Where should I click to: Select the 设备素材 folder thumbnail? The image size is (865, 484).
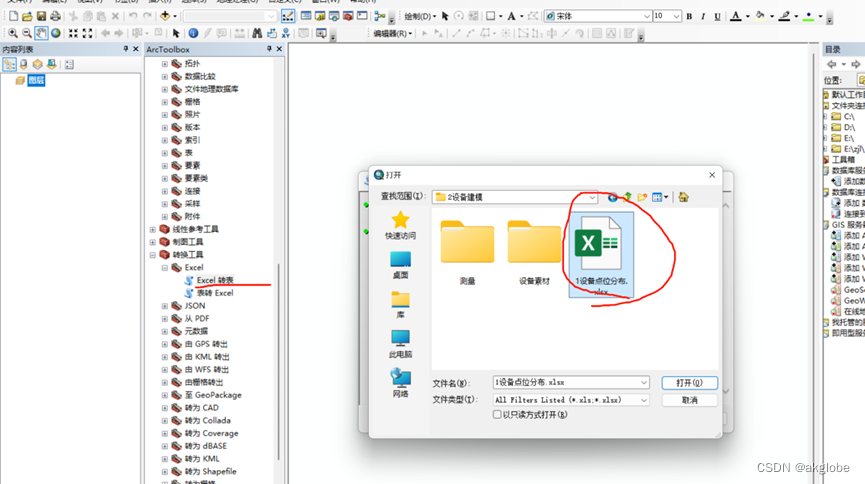point(534,253)
